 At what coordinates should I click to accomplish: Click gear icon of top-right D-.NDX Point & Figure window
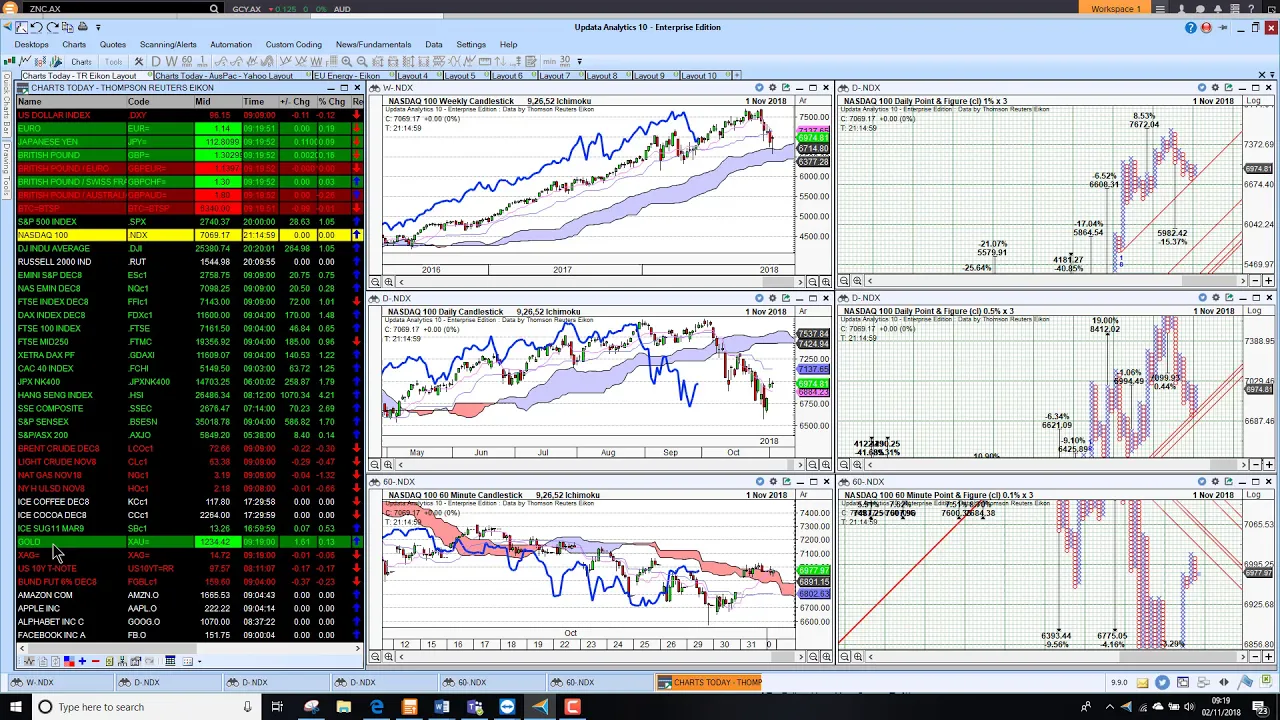[1215, 88]
